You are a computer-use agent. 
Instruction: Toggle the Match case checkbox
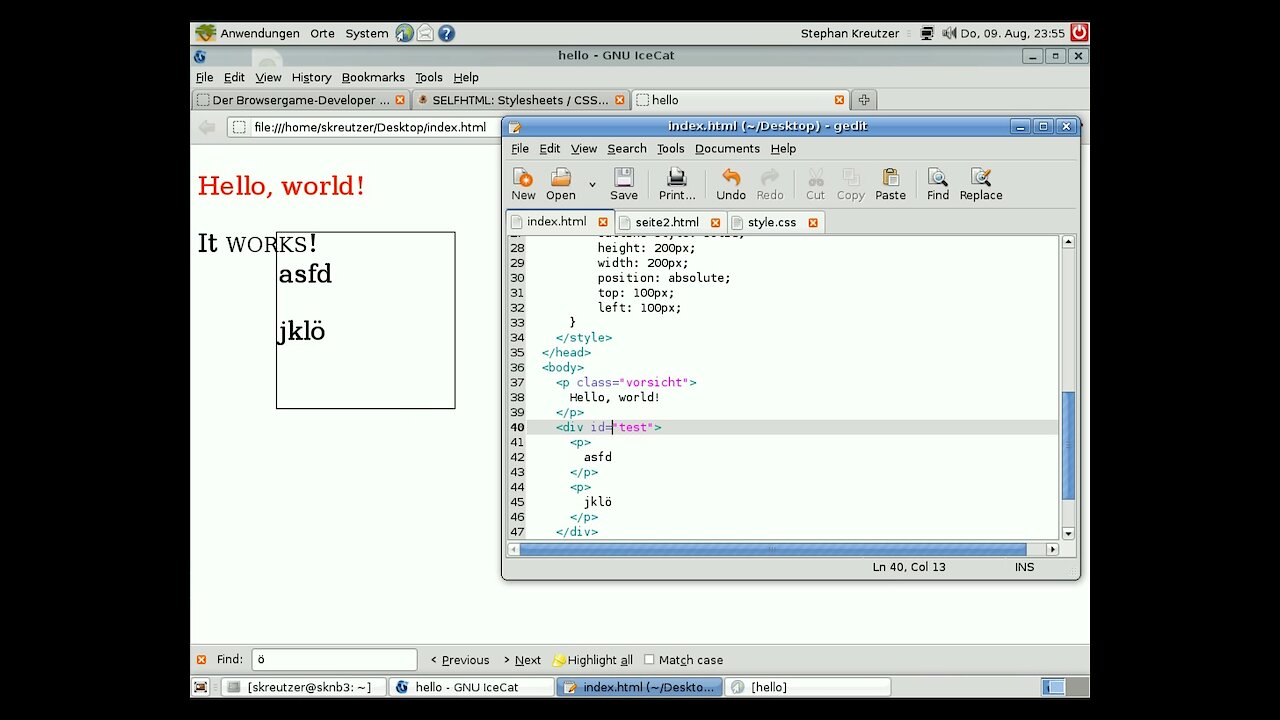(x=649, y=660)
